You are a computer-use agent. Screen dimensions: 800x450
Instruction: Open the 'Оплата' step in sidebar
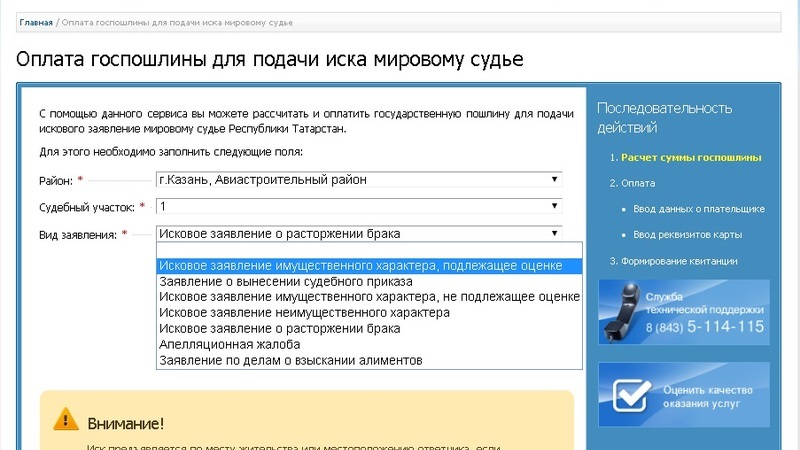pos(638,183)
